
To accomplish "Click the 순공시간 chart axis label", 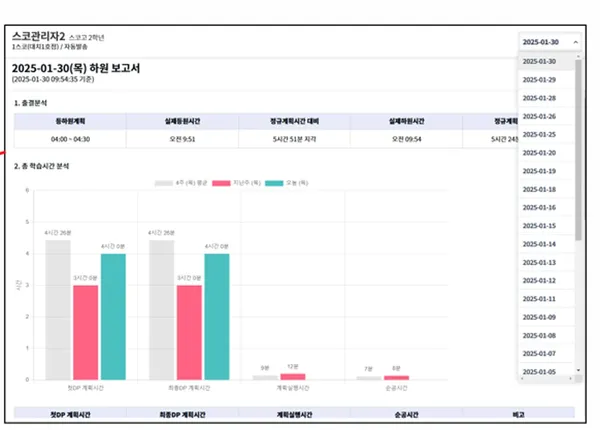I will (396, 388).
